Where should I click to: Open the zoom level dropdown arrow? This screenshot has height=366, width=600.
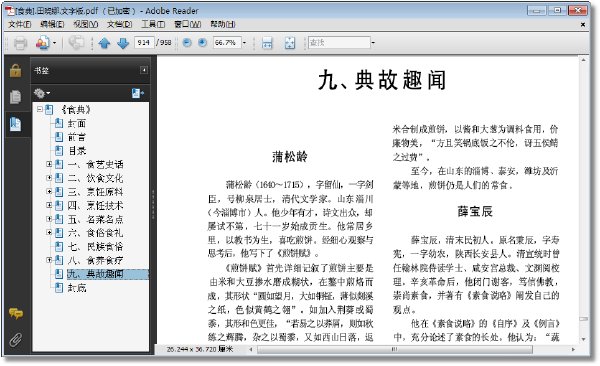click(x=245, y=42)
